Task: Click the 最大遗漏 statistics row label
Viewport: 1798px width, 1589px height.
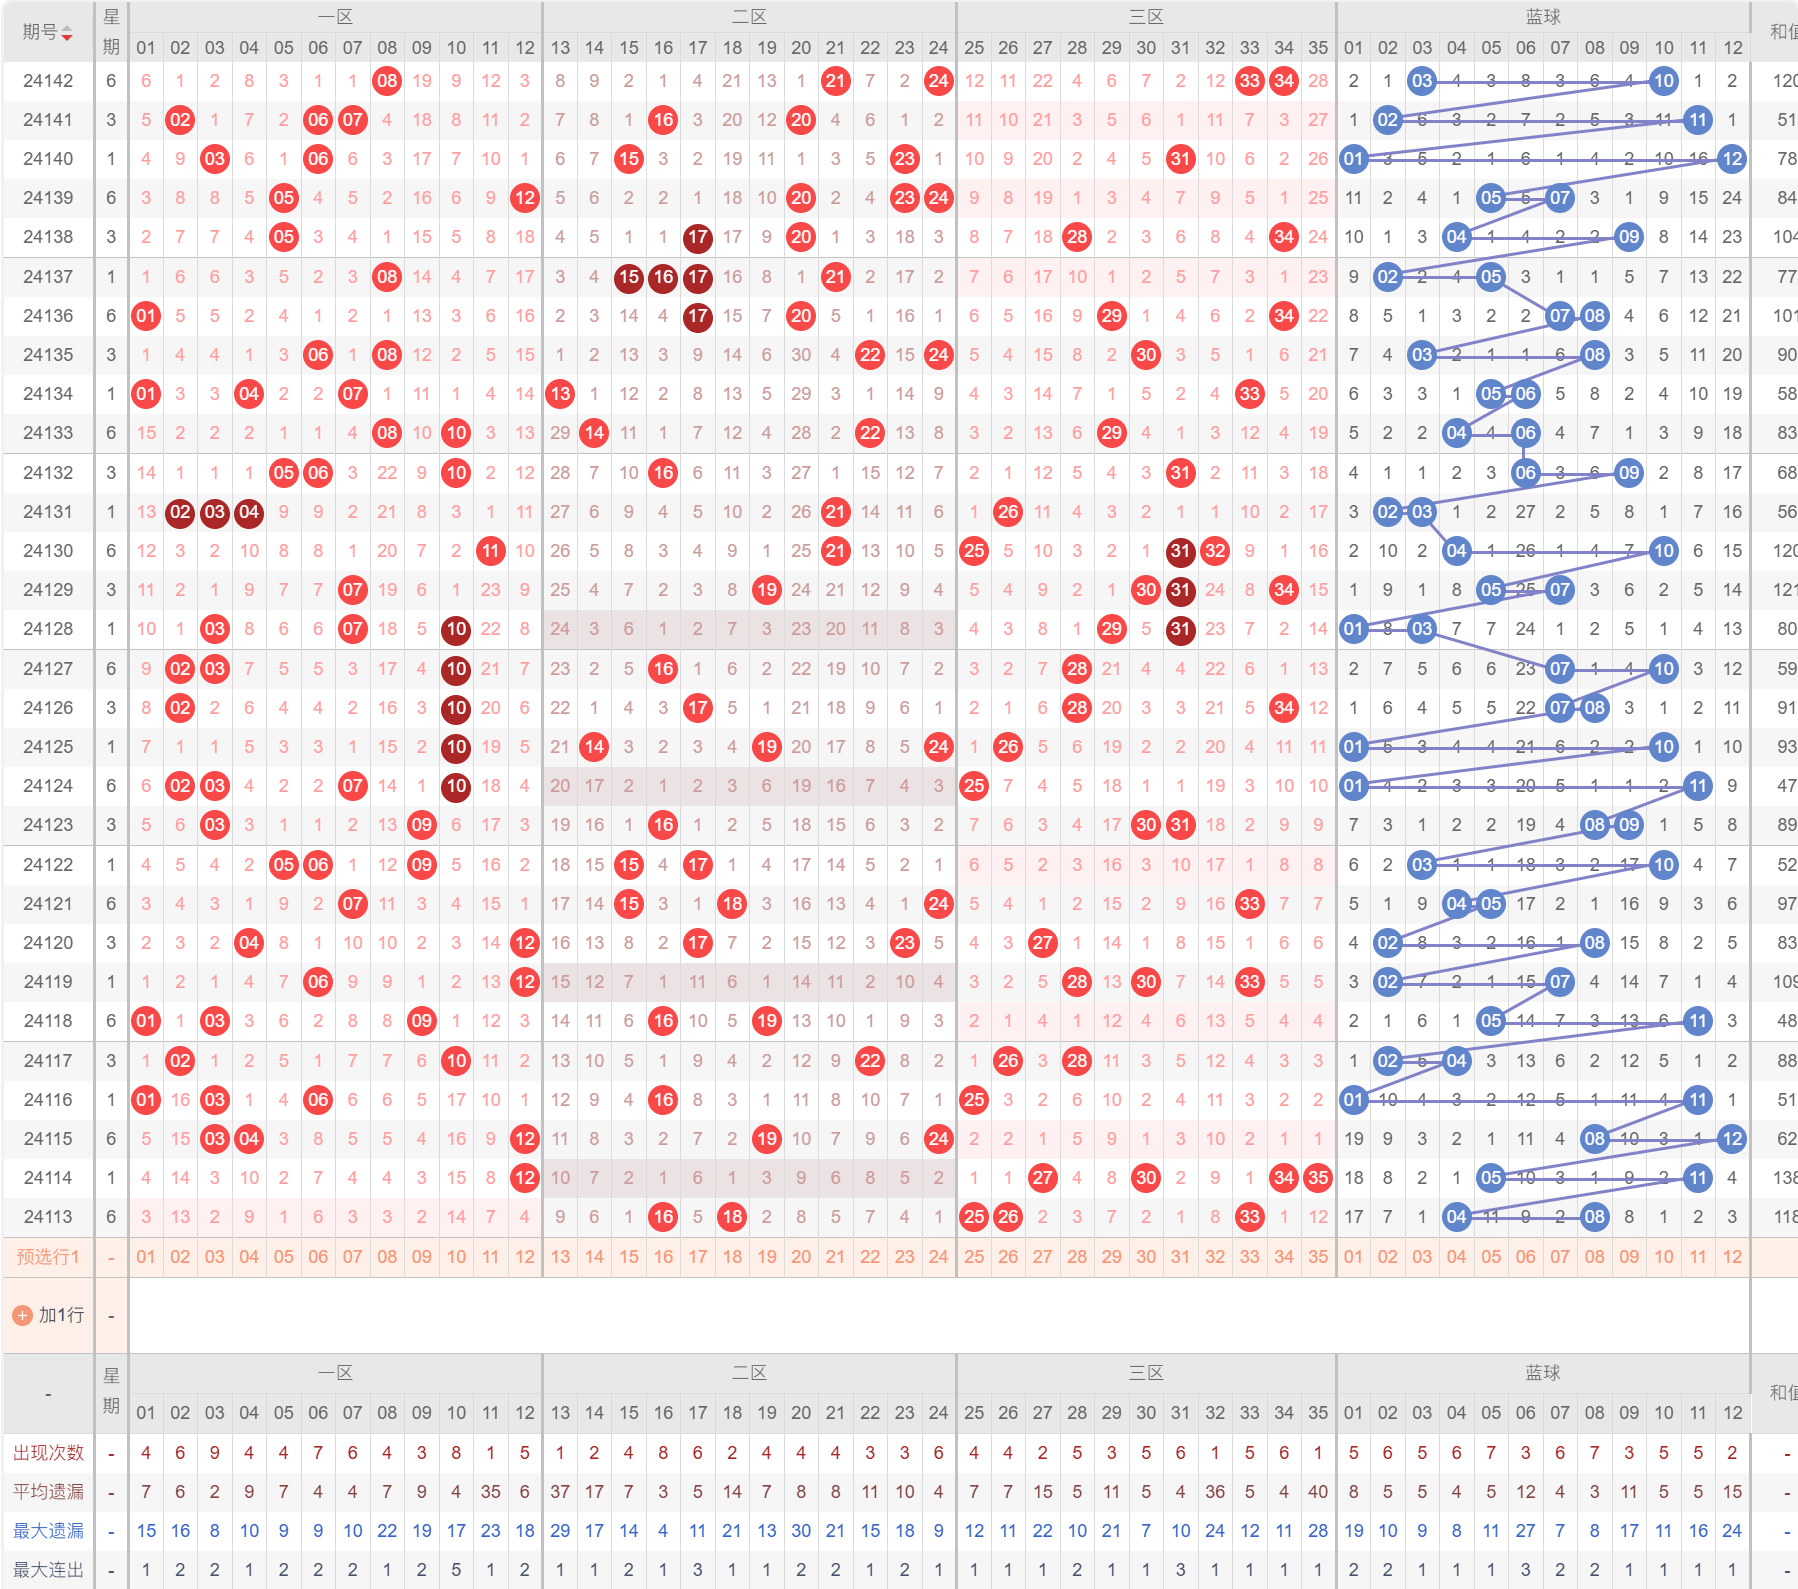Action: (x=48, y=1531)
